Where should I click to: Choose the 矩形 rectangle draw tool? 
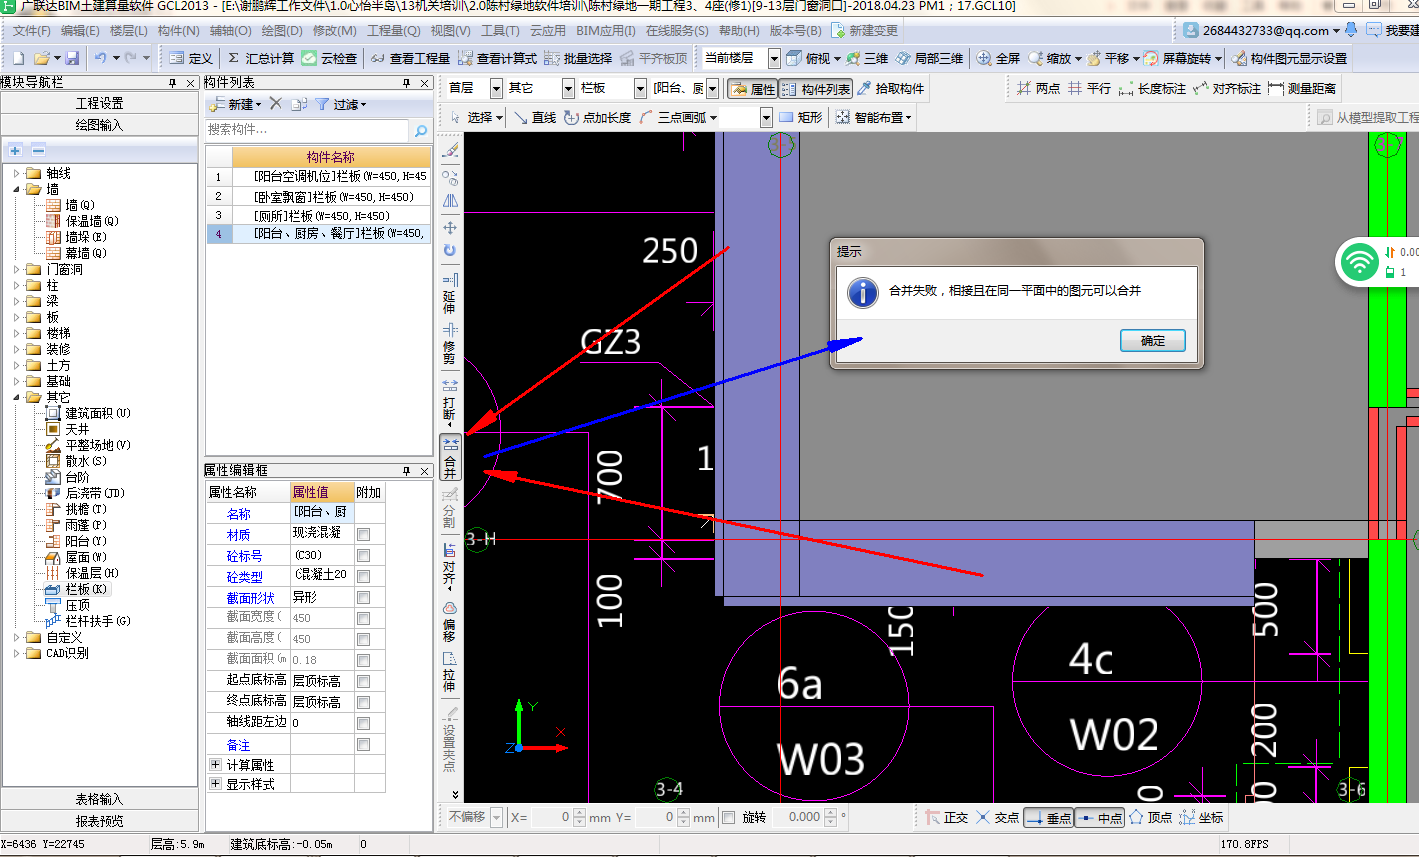[801, 118]
